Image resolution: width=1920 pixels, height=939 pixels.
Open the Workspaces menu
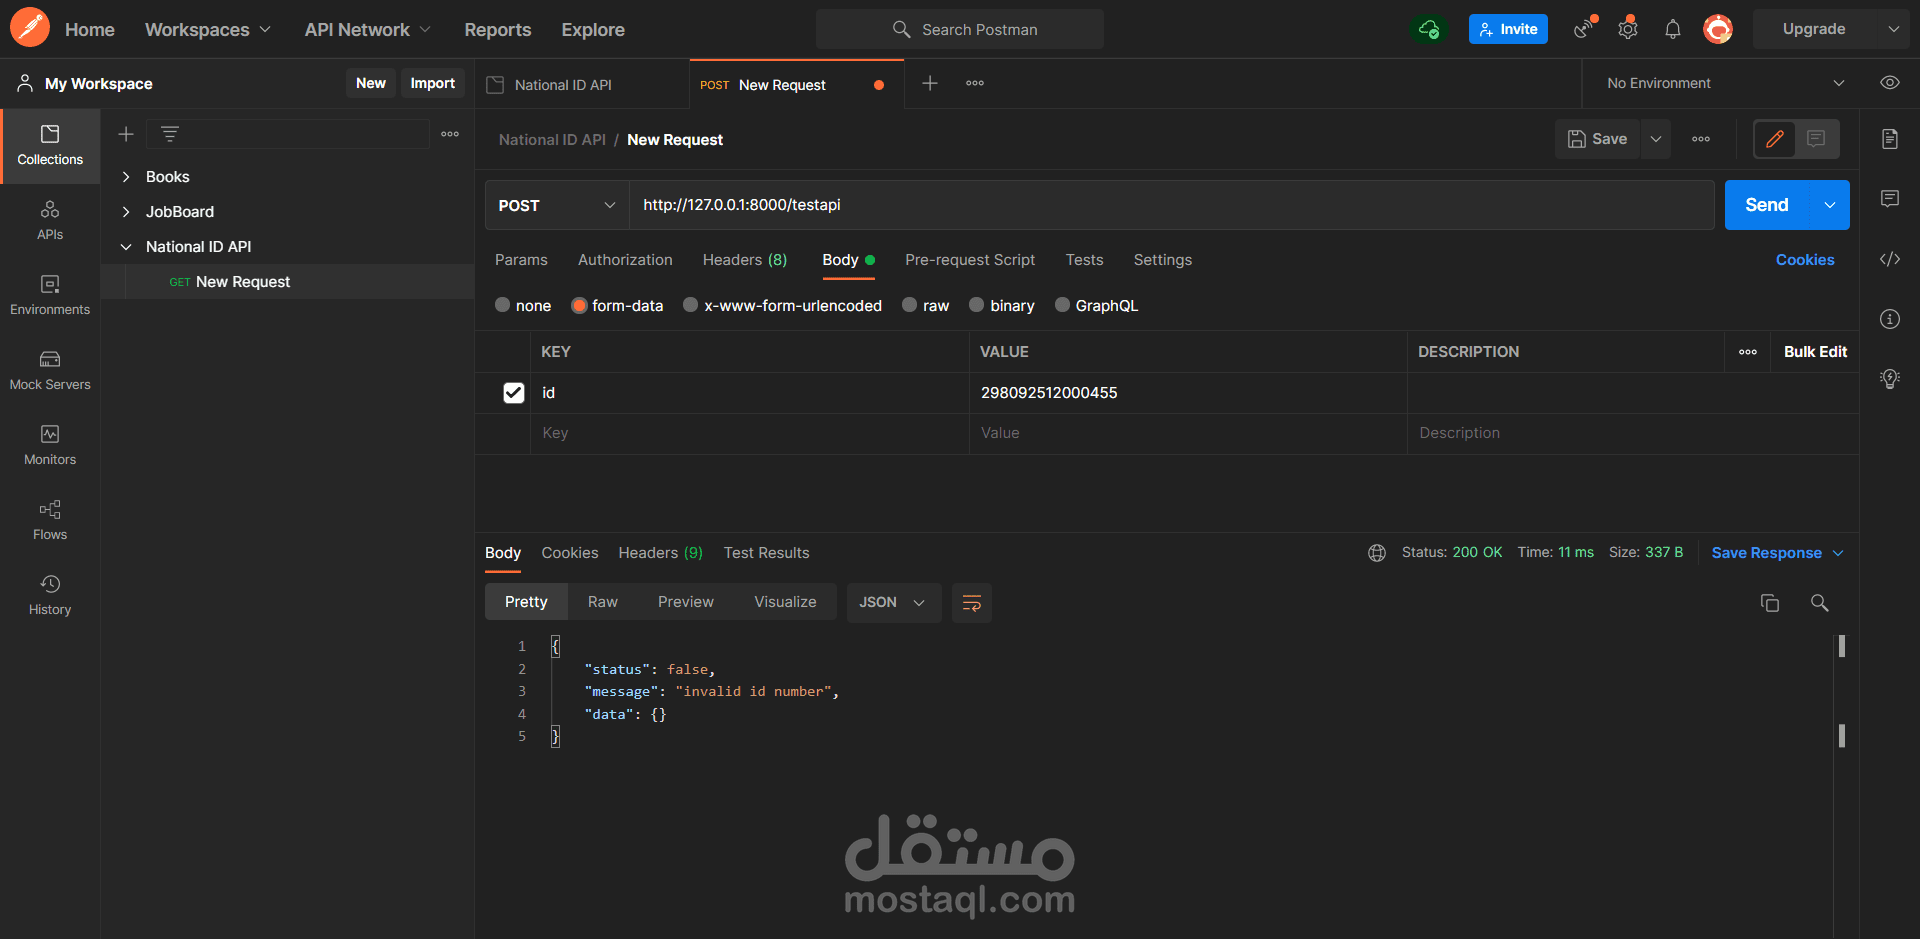click(208, 29)
